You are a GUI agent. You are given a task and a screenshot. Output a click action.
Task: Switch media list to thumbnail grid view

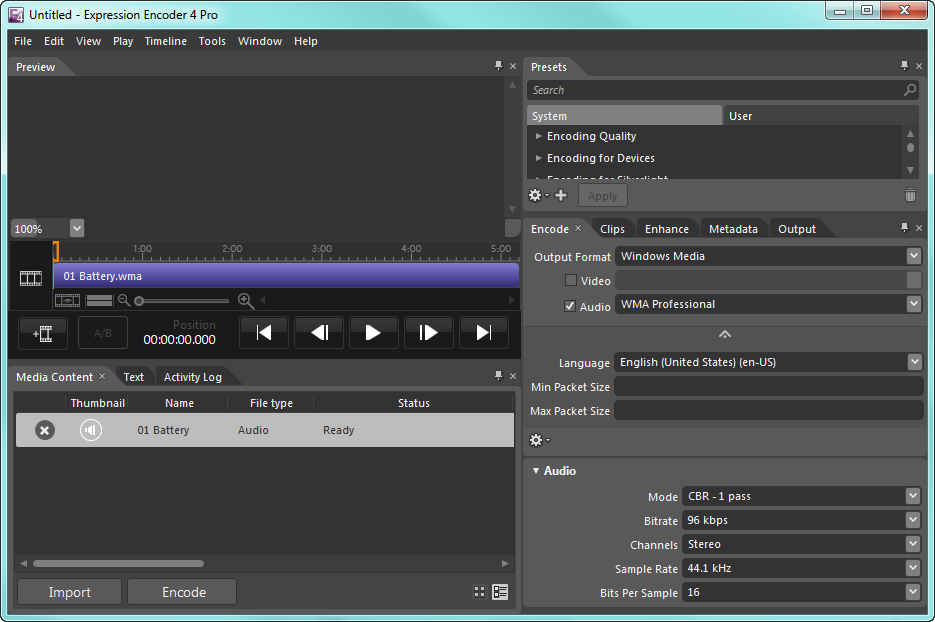[480, 592]
